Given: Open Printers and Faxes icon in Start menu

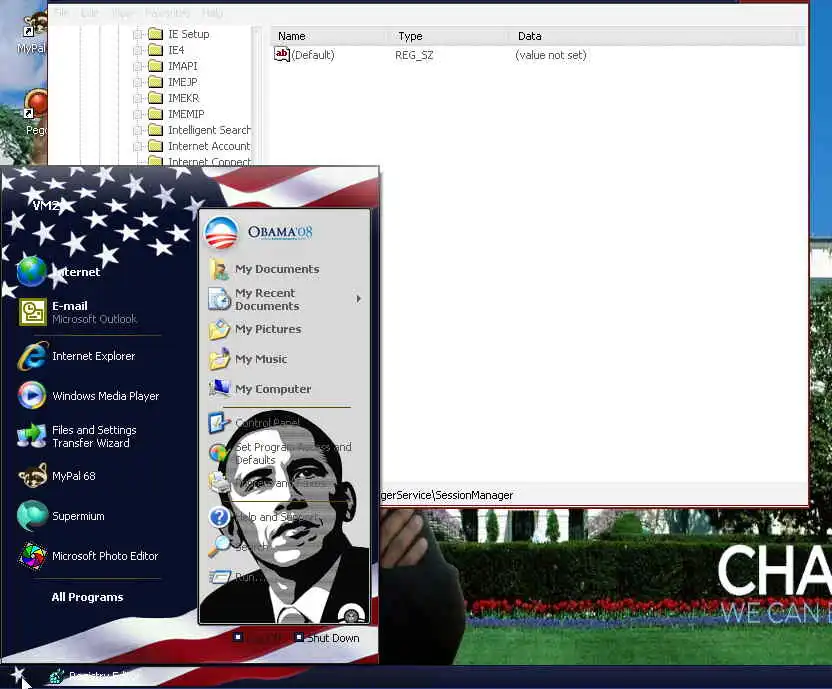Looking at the screenshot, I should 219,483.
